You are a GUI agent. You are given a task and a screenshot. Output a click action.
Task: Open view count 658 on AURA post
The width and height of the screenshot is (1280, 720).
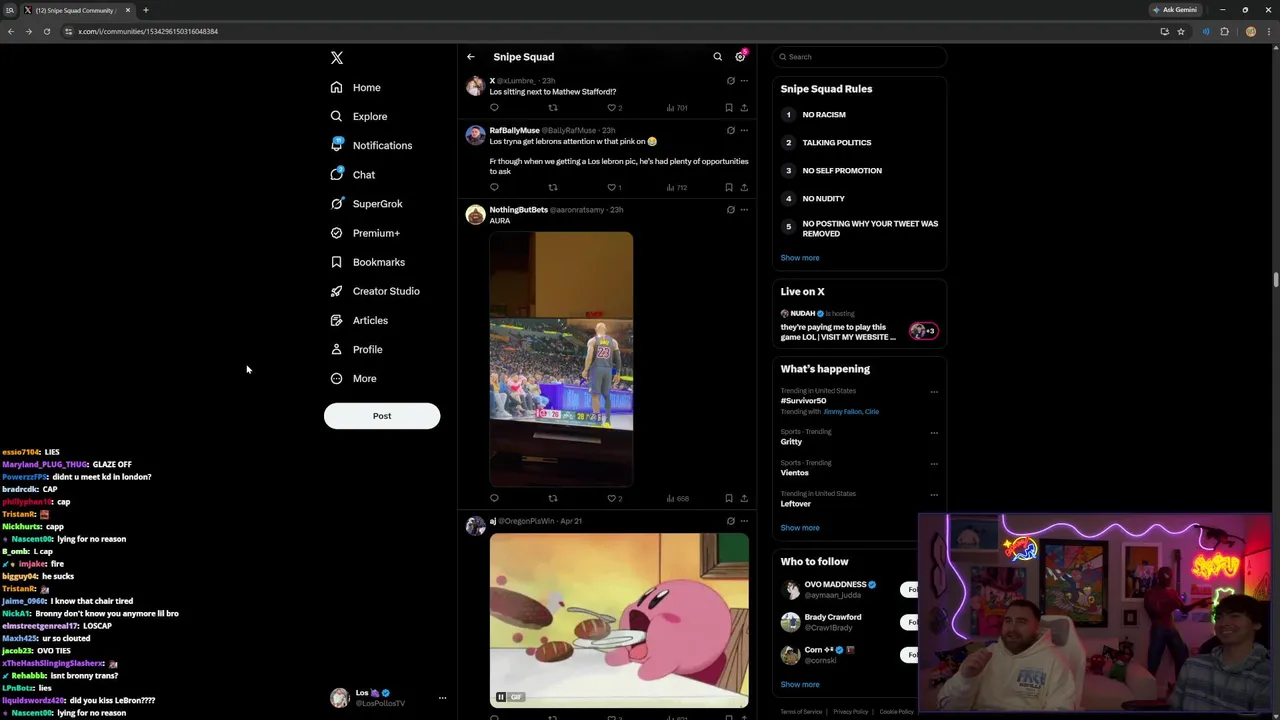[x=677, y=498]
